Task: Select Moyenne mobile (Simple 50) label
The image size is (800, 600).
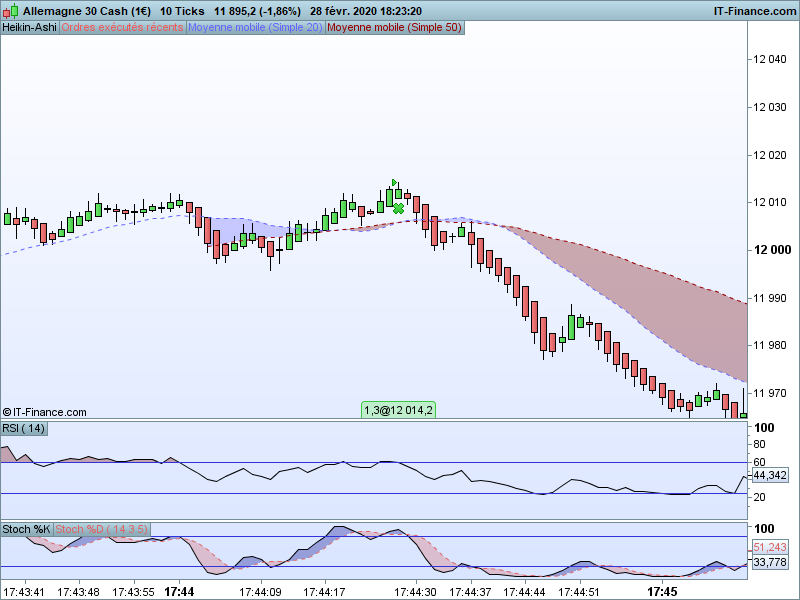Action: click(394, 28)
